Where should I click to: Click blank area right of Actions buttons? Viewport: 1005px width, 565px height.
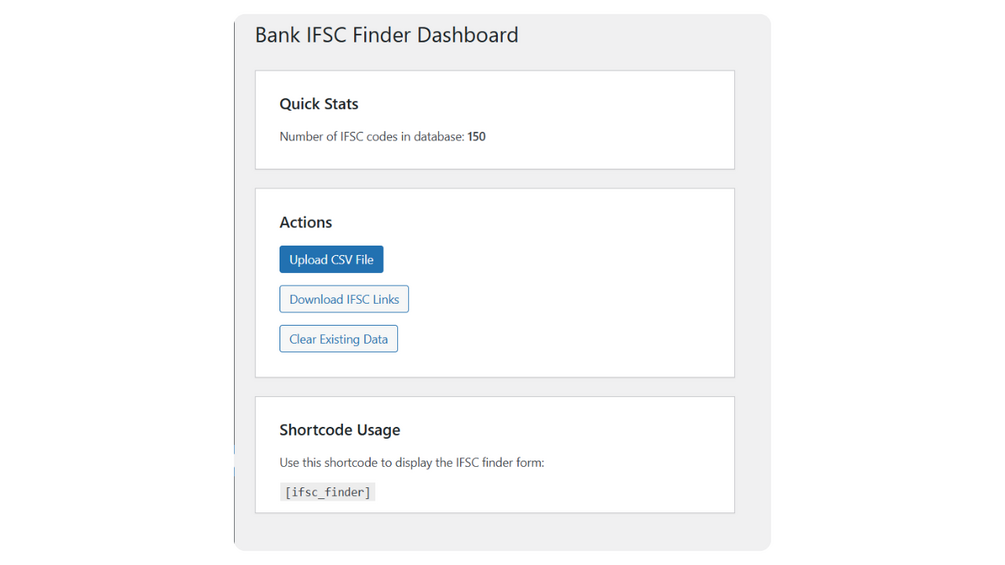pos(580,300)
